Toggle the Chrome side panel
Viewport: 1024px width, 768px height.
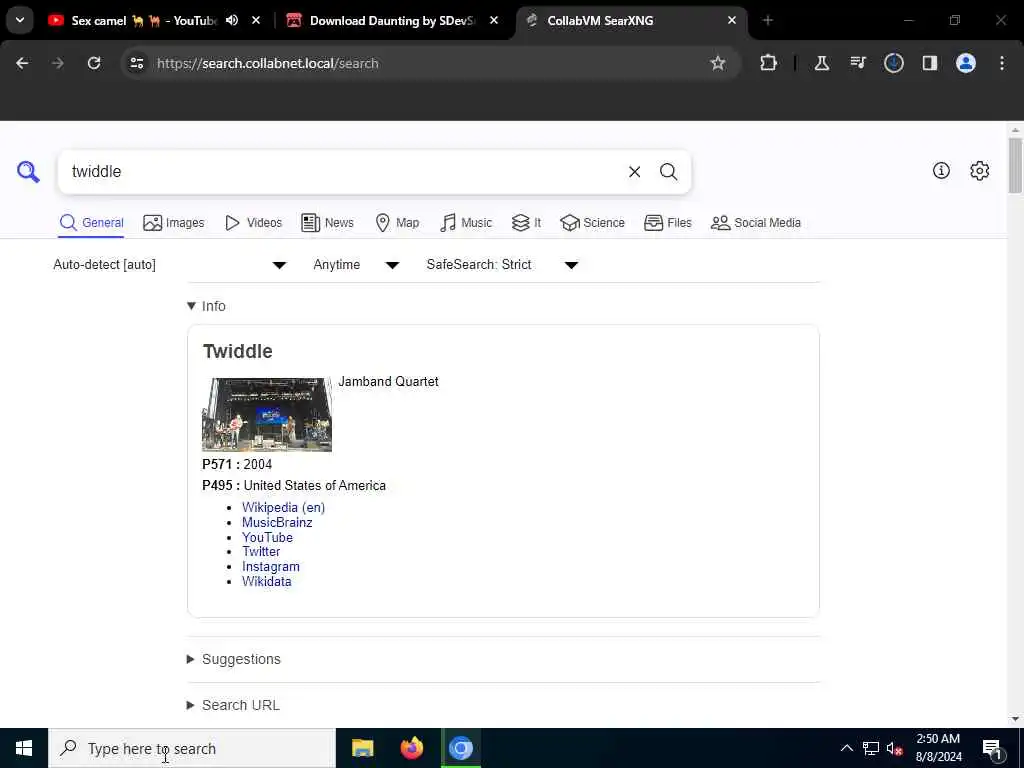pyautogui.click(x=930, y=63)
